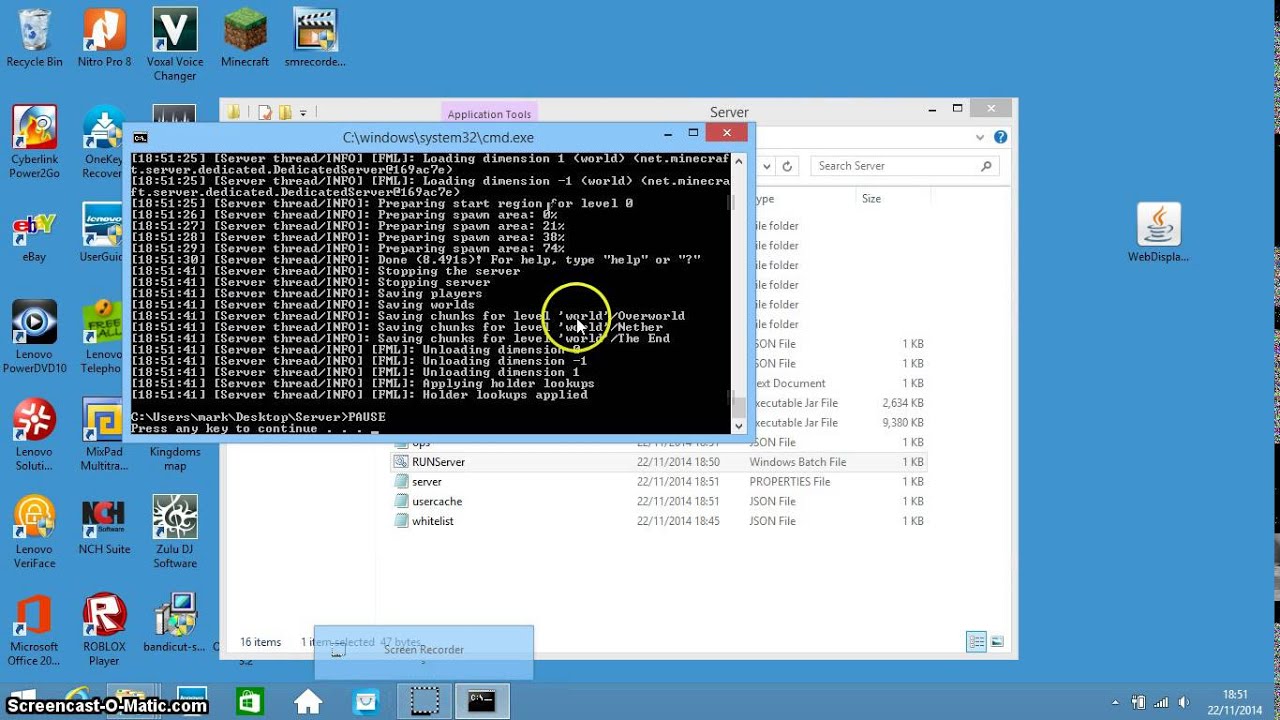
Task: Click search magnifier in Search Server box
Action: [986, 166]
